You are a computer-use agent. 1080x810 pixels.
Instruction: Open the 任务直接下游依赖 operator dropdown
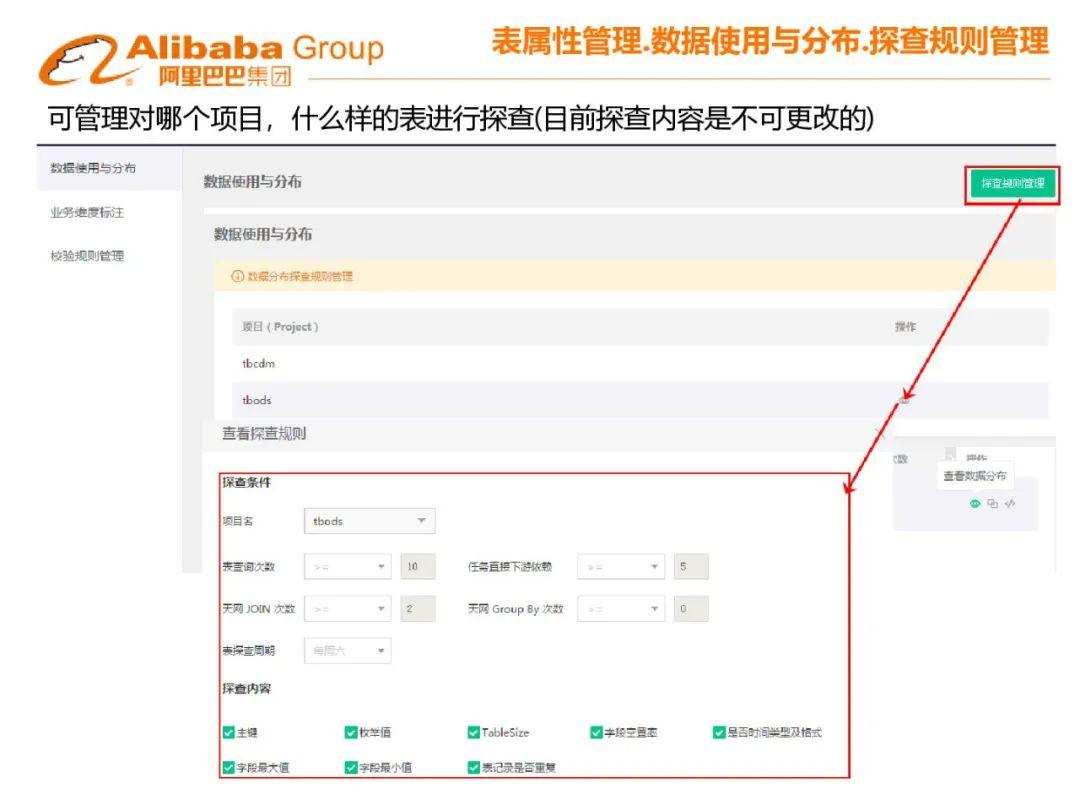tap(621, 566)
